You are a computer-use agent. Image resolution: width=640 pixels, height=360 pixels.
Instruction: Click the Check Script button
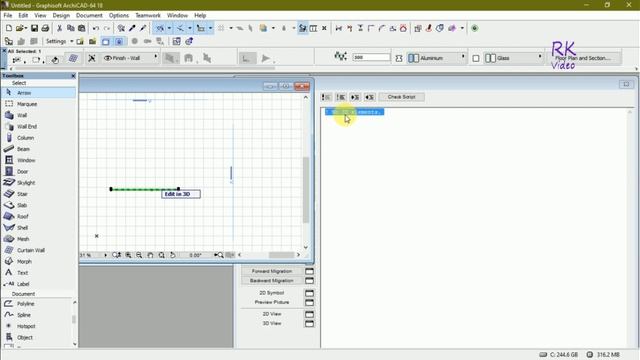[x=401, y=97]
